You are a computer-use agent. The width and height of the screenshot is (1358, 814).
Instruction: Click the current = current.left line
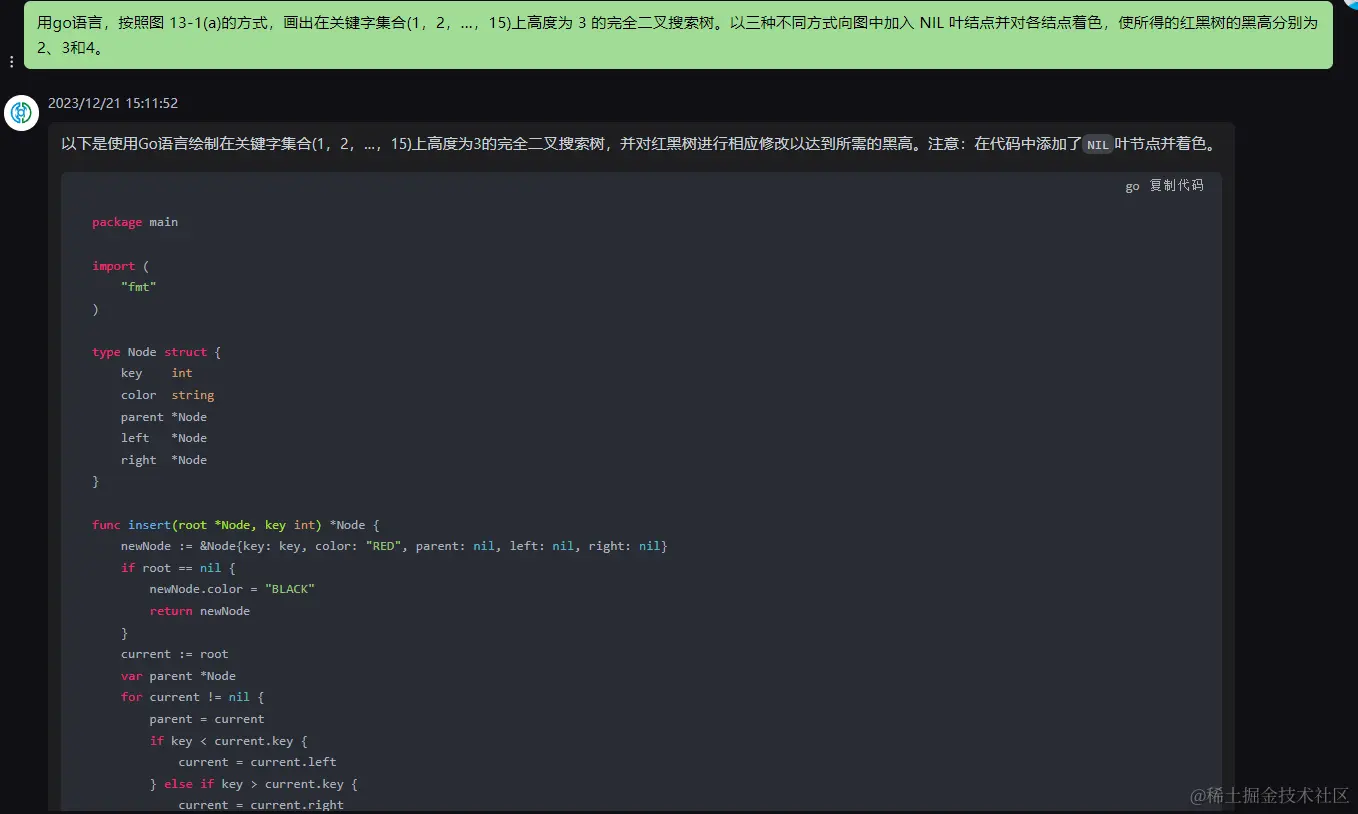(253, 761)
